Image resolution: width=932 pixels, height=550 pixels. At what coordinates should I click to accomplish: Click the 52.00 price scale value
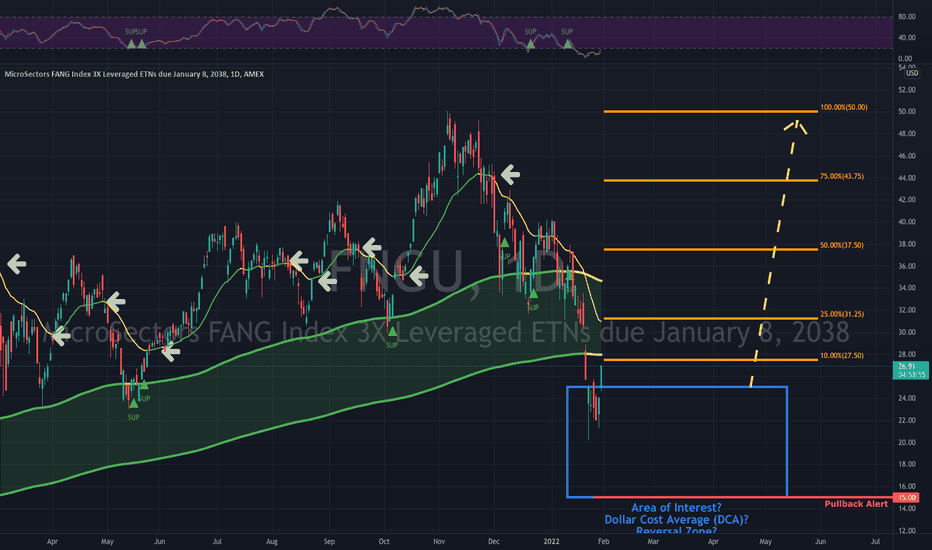click(907, 90)
